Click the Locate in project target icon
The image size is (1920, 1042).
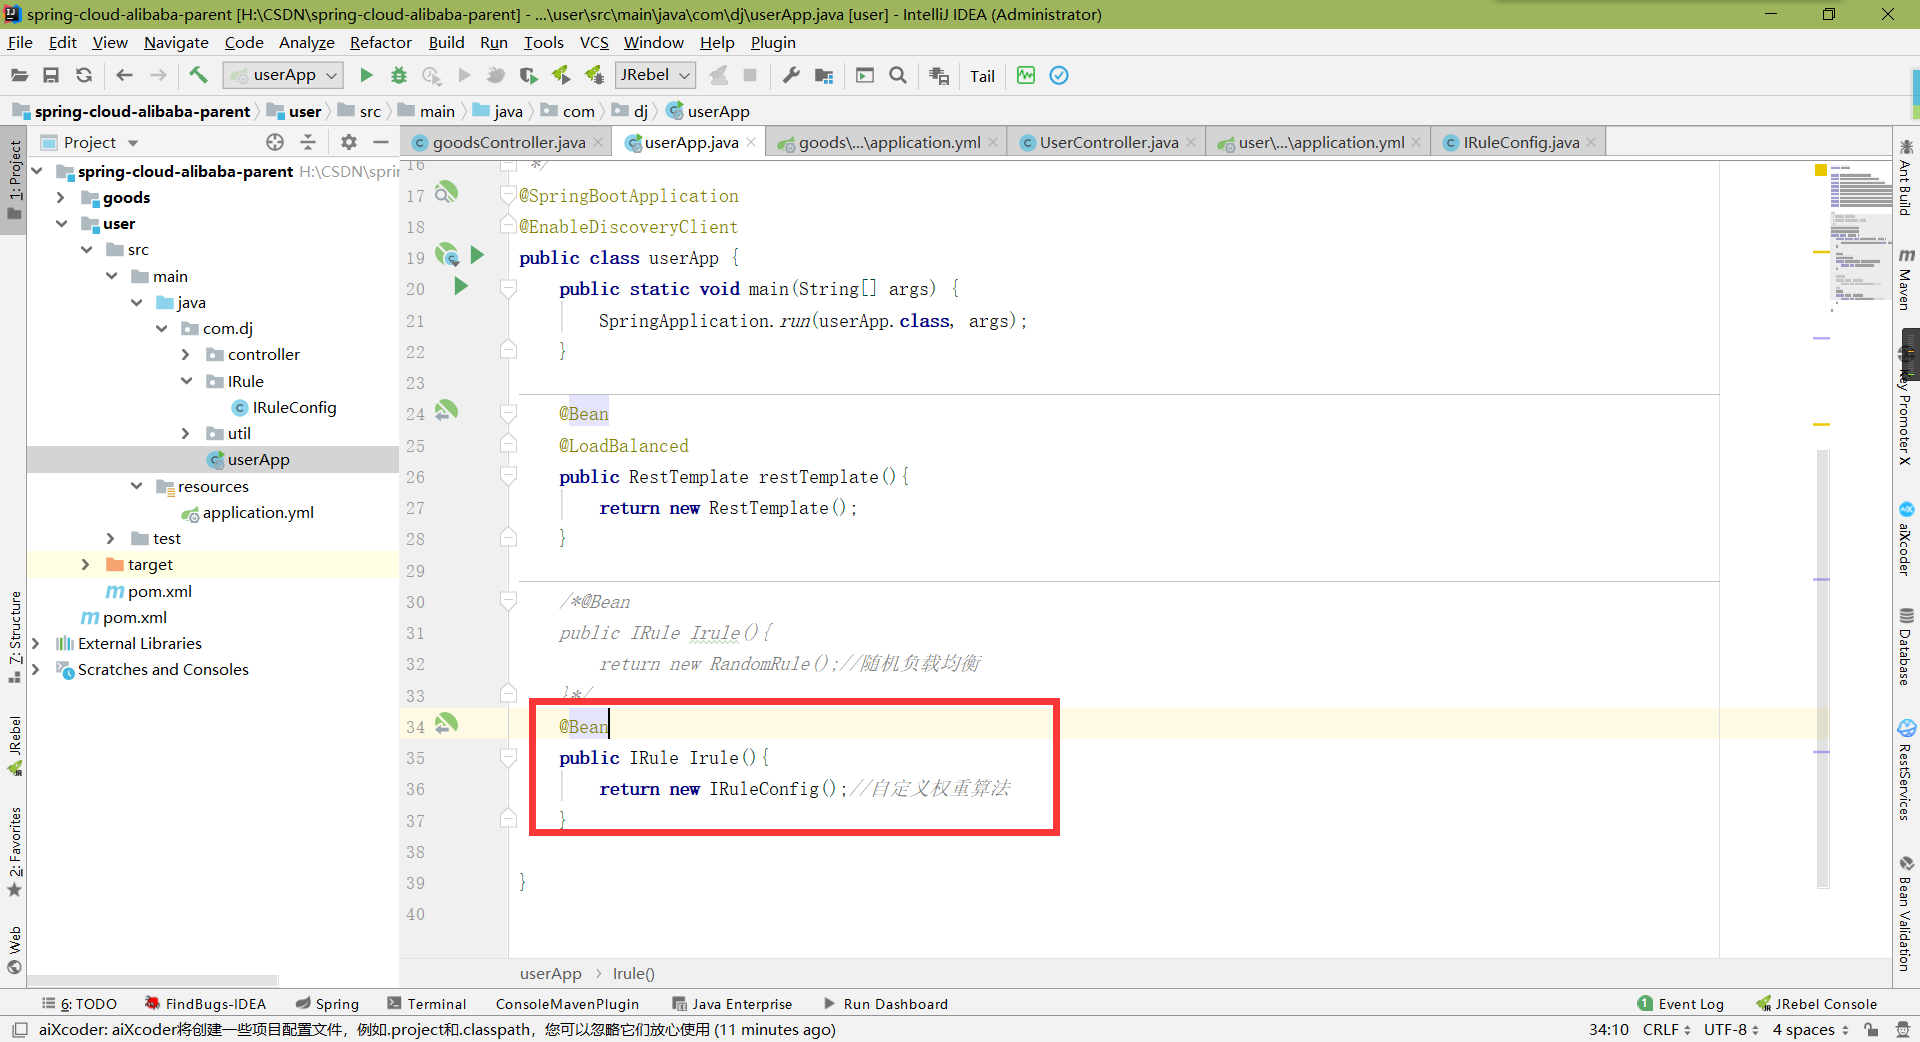[x=275, y=142]
